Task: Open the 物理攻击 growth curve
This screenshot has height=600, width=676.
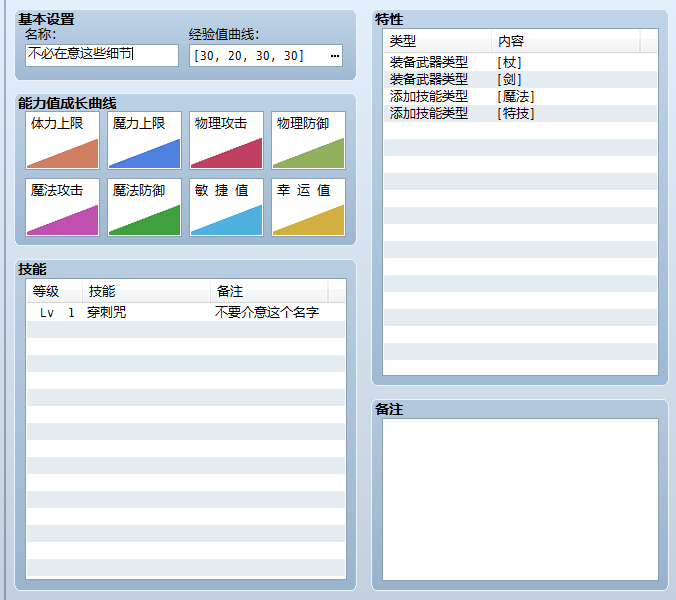Action: (x=226, y=141)
